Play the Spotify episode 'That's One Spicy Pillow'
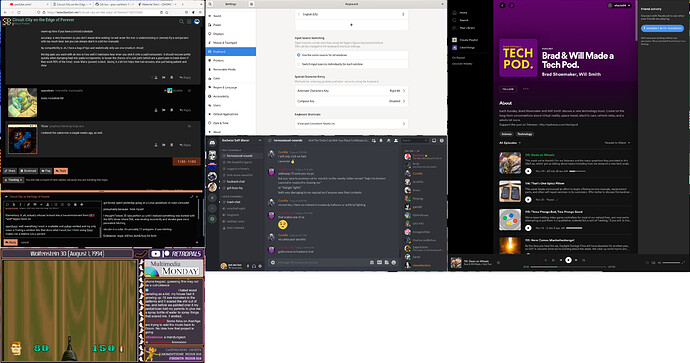 528,199
